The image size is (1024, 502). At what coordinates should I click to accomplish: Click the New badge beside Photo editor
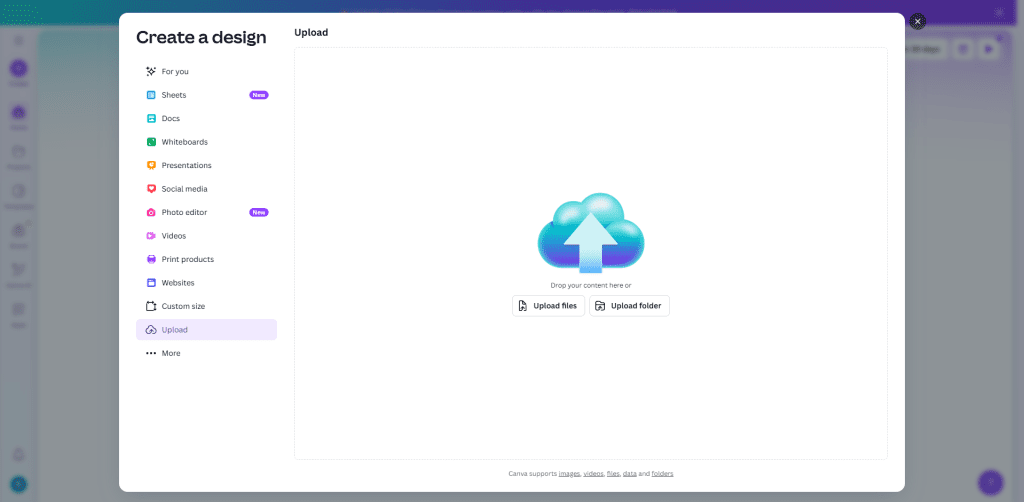[259, 212]
